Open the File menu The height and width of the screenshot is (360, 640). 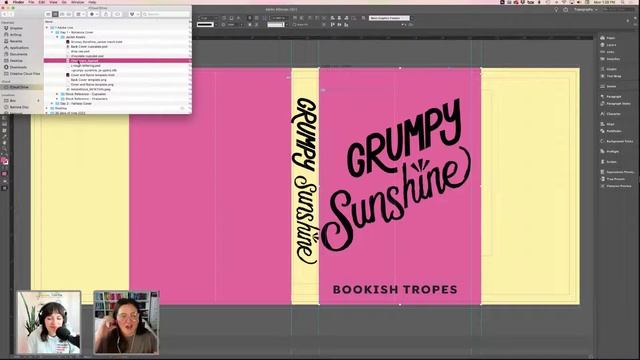point(31,2)
